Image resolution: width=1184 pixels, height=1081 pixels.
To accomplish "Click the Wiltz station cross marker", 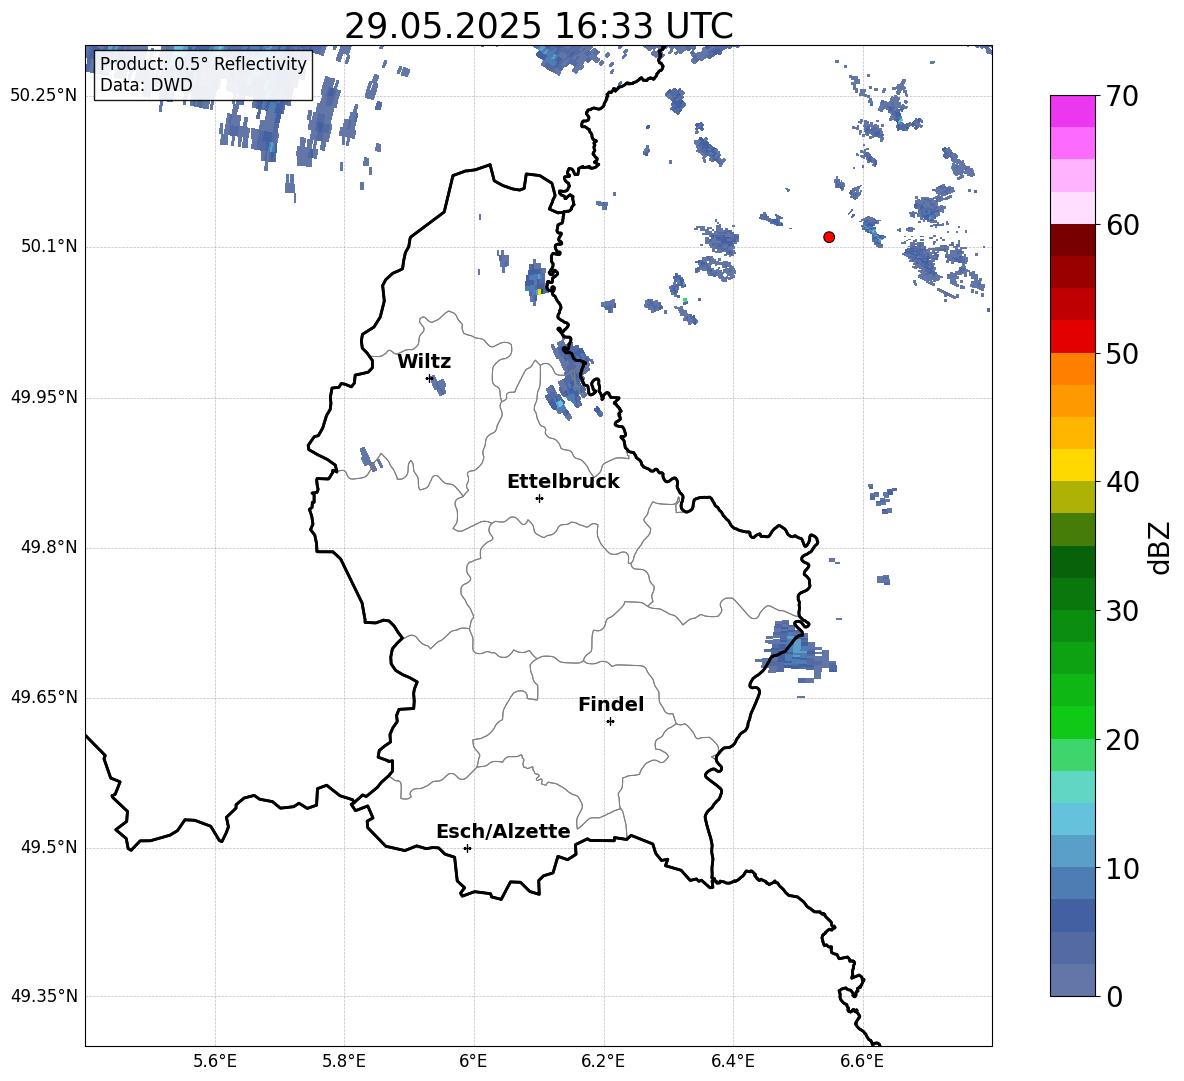I will tap(430, 378).
